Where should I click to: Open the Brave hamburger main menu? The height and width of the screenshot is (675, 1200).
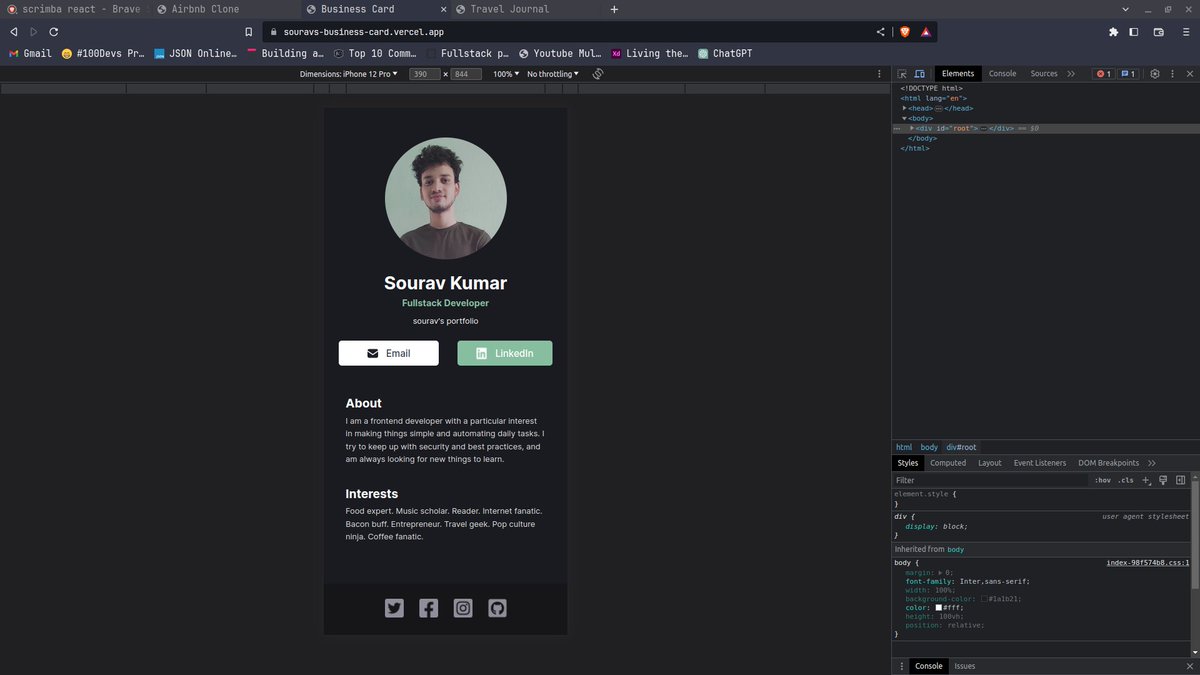click(x=1185, y=32)
